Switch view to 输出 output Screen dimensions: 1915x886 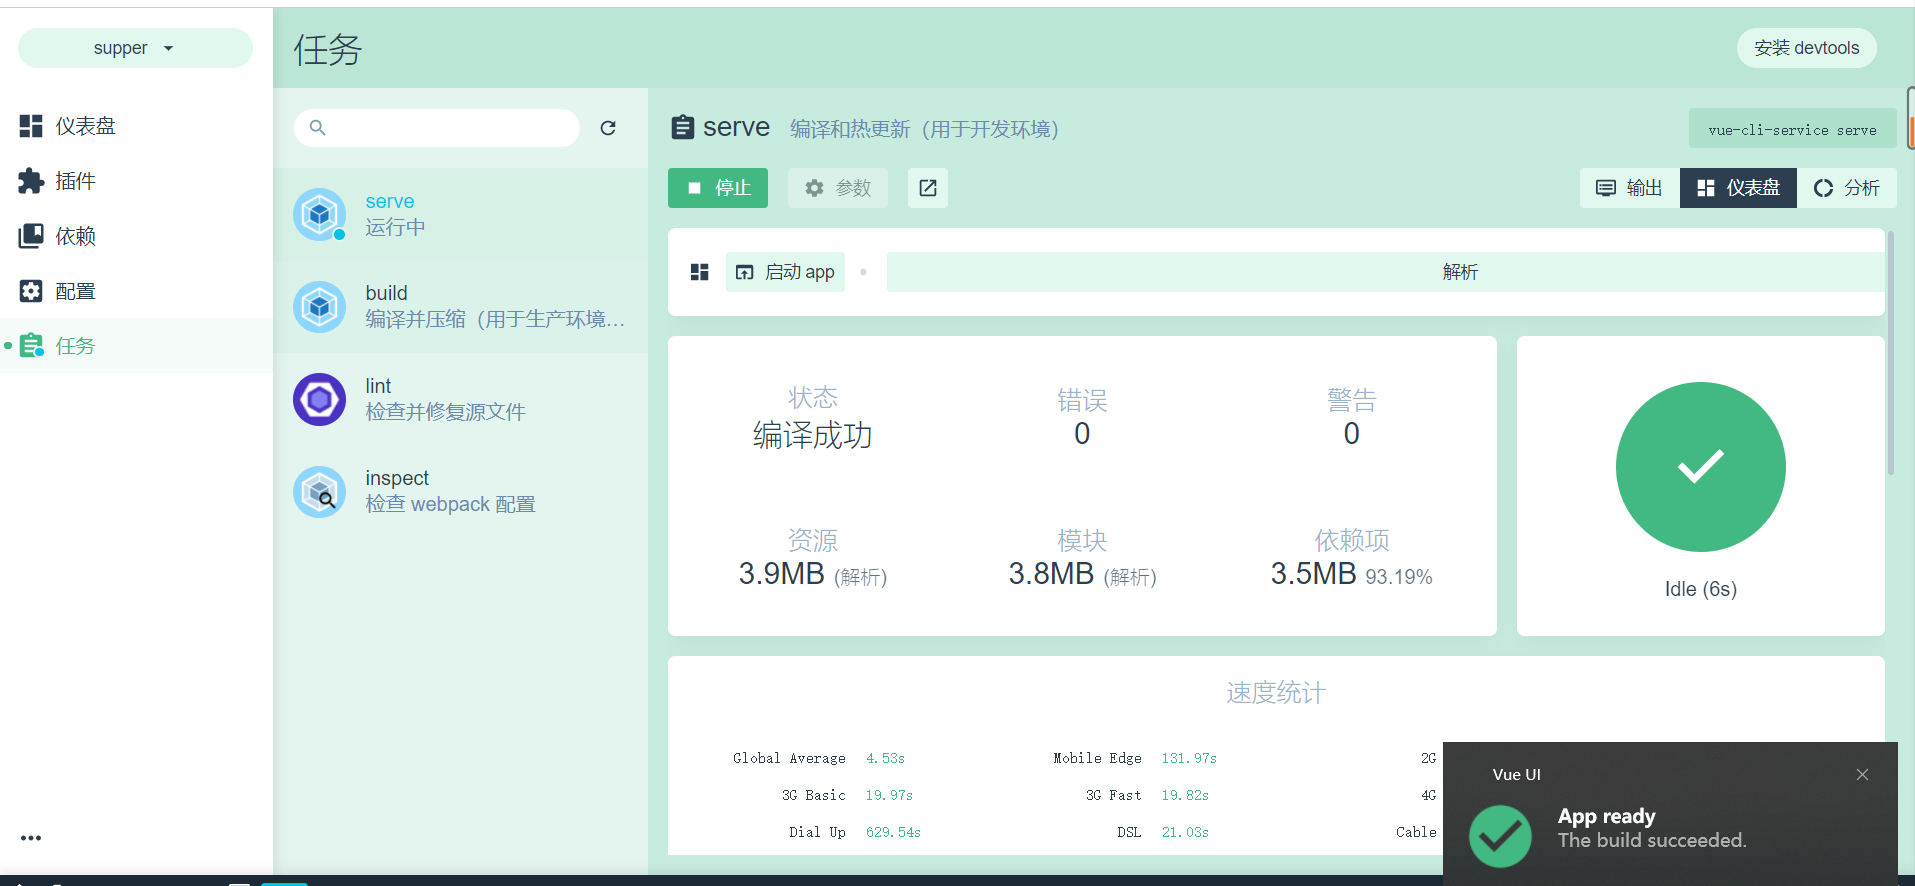pos(1629,188)
